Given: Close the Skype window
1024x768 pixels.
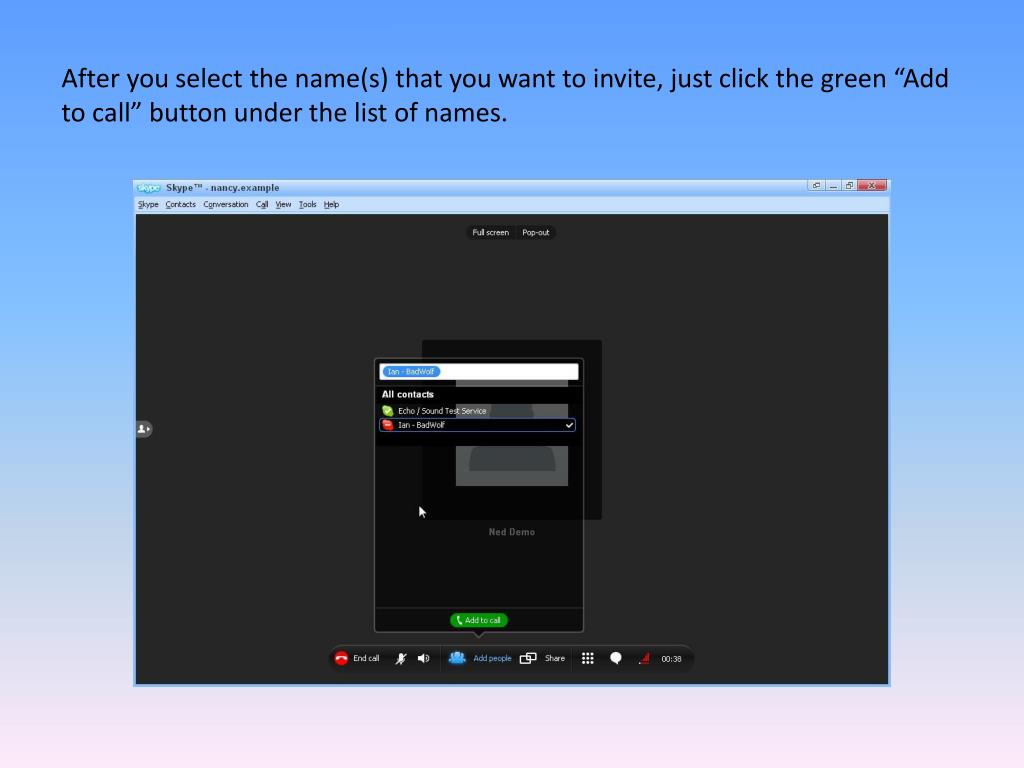Looking at the screenshot, I should click(x=872, y=185).
